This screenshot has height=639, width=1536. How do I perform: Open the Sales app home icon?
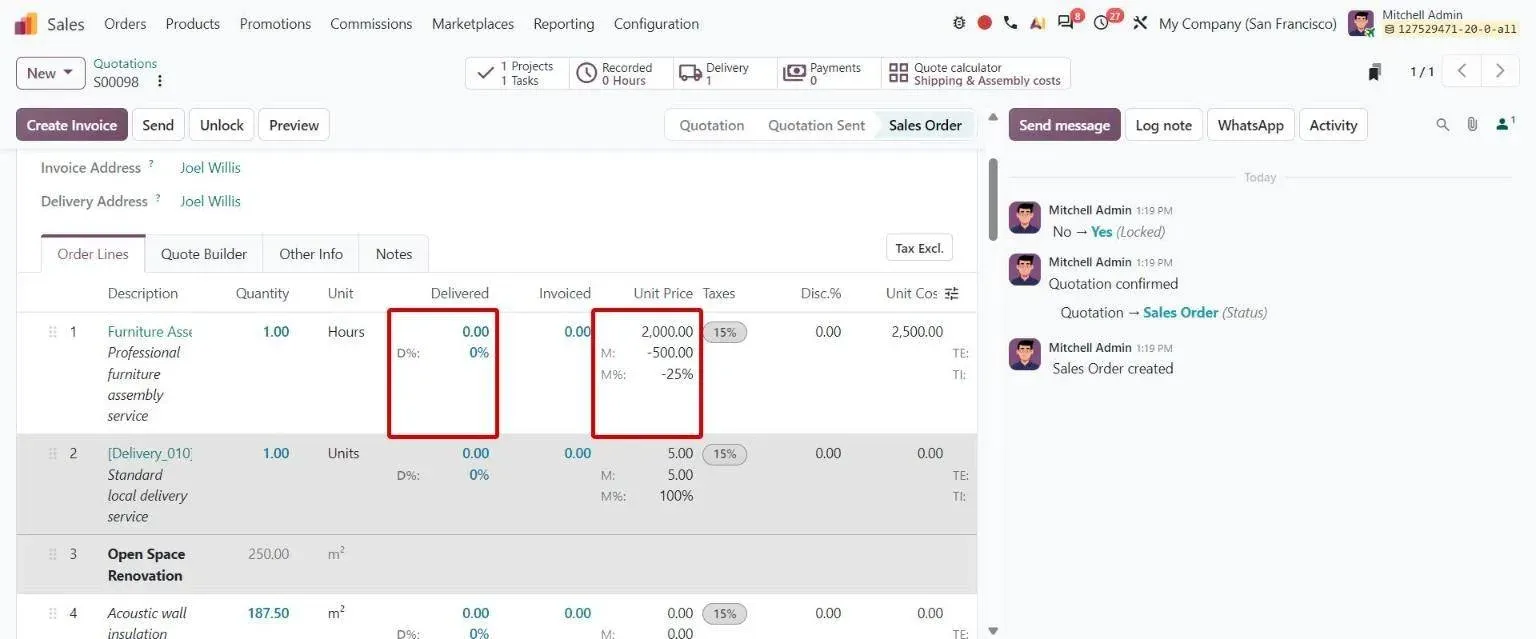26,23
